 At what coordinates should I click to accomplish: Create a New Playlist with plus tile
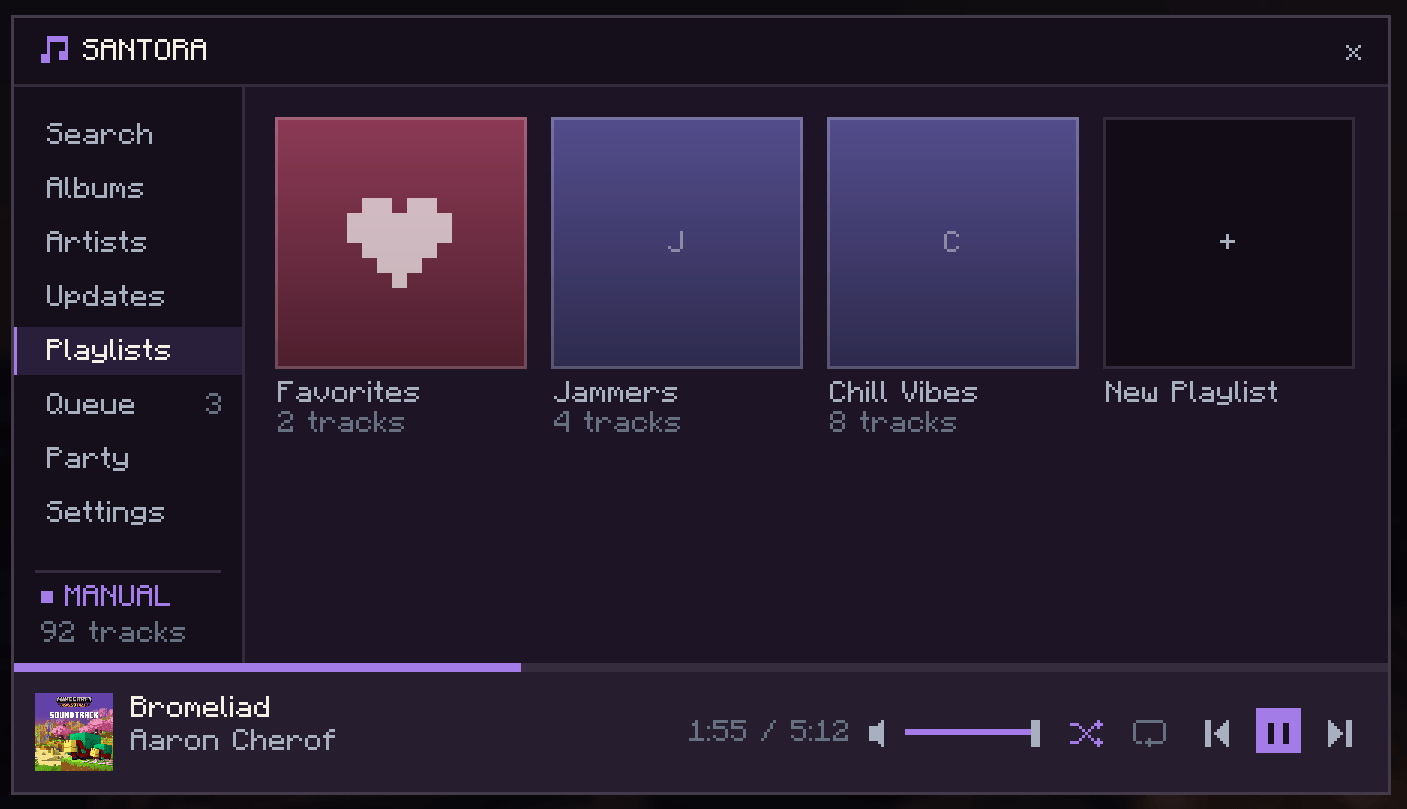(1229, 243)
